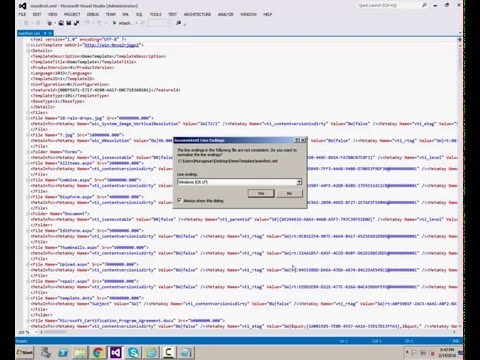Screen dimensions: 480x360
Task: Show hidden system tray icons arrow
Action: coord(407,352)
